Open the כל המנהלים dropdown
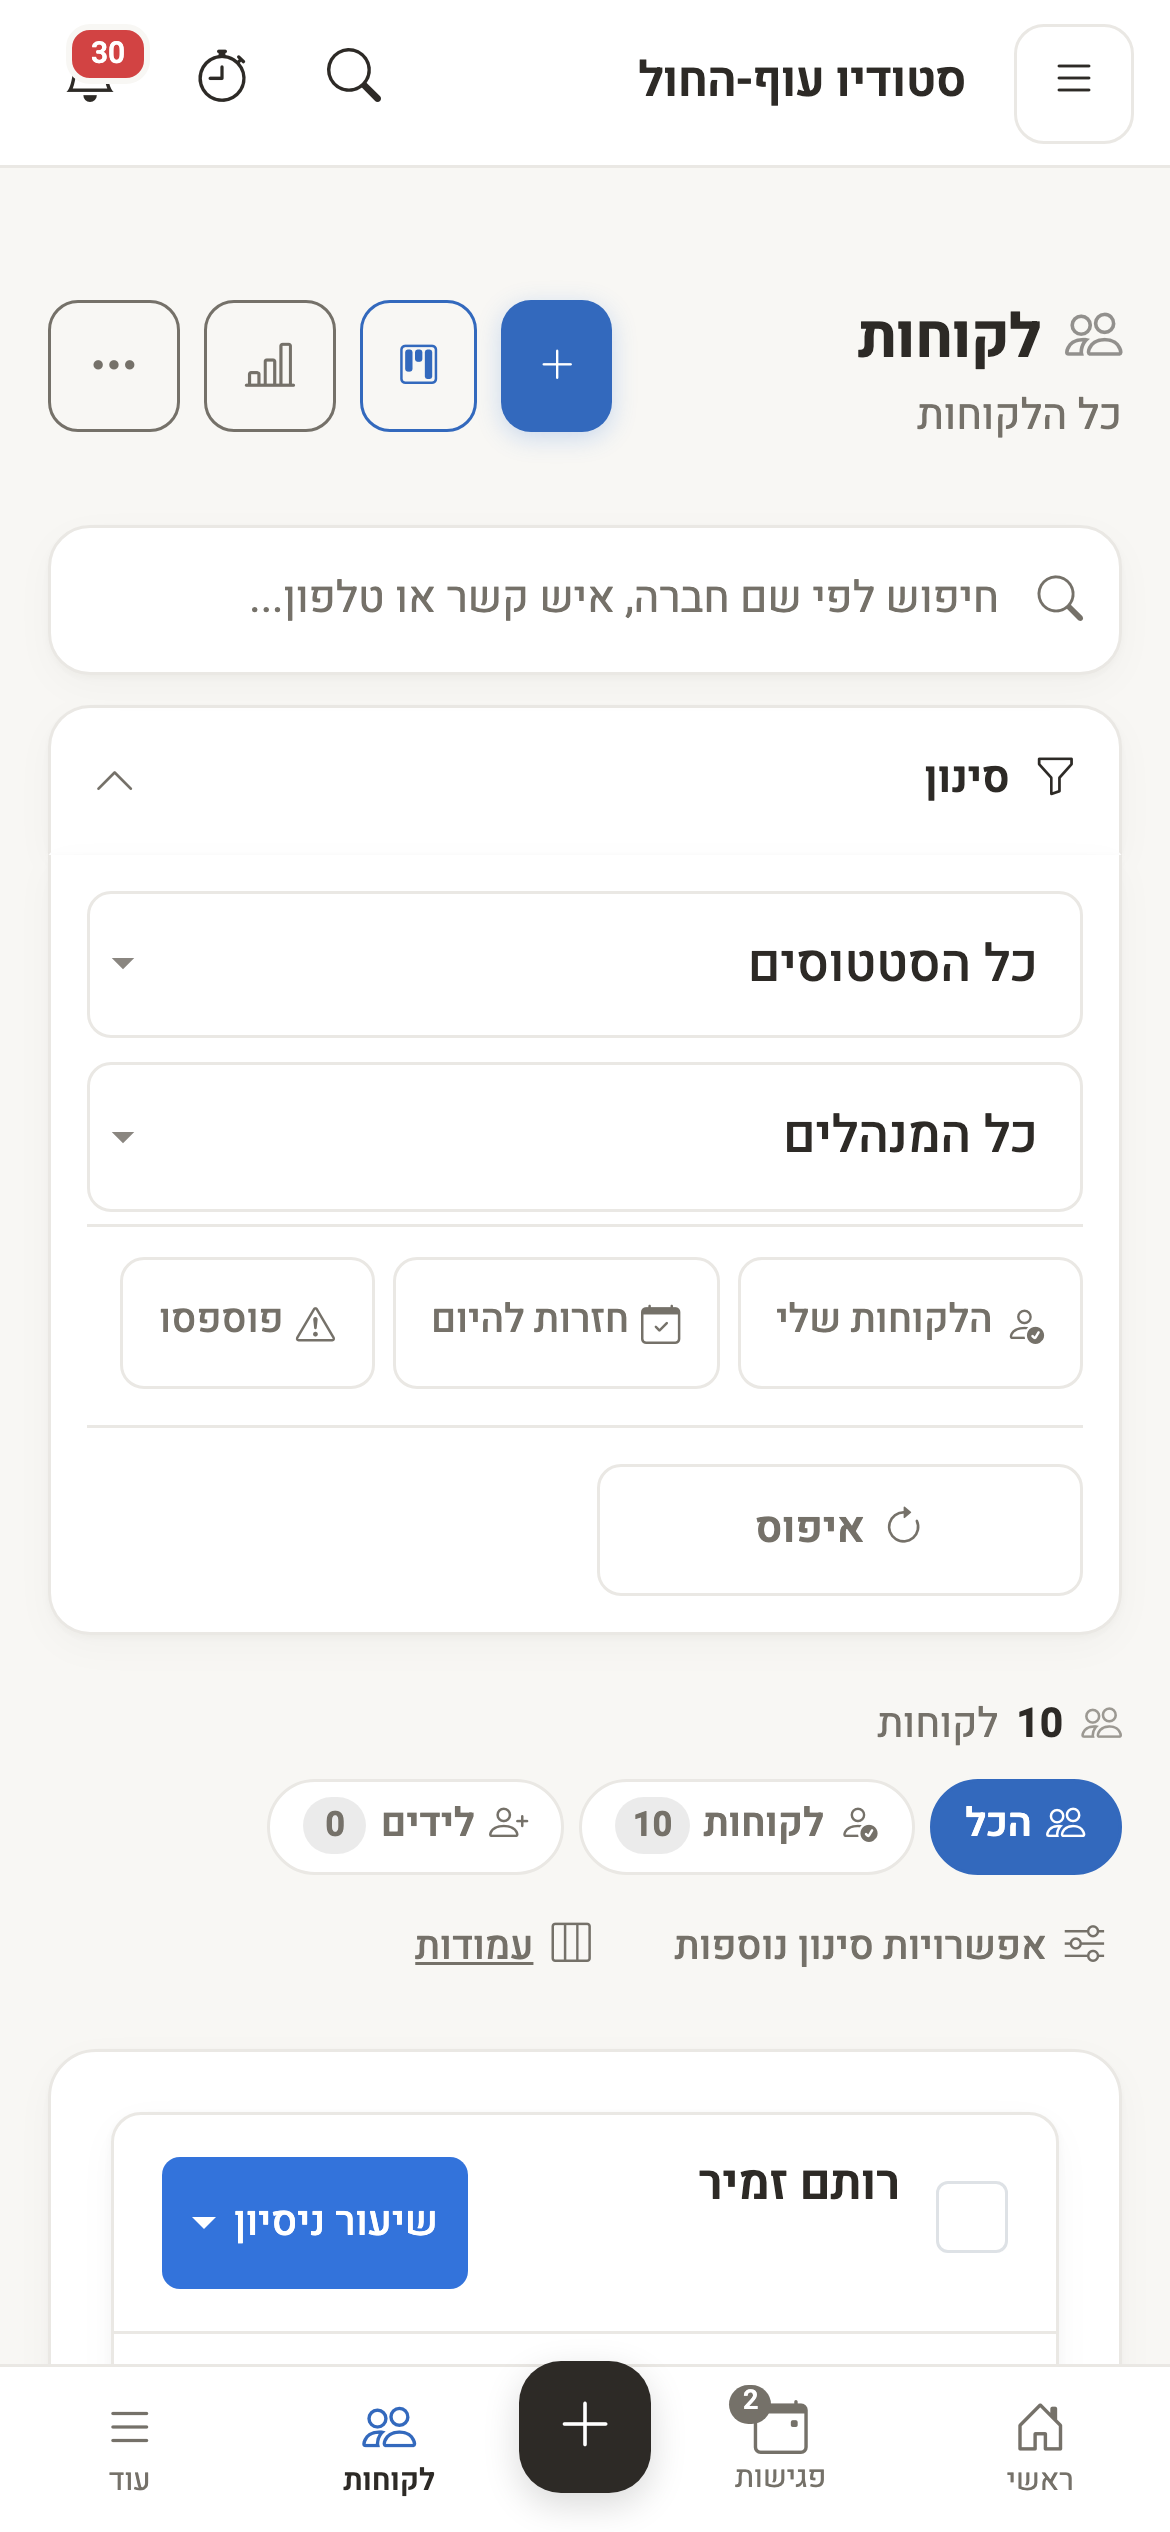The height and width of the screenshot is (2532, 1170). coord(585,1137)
